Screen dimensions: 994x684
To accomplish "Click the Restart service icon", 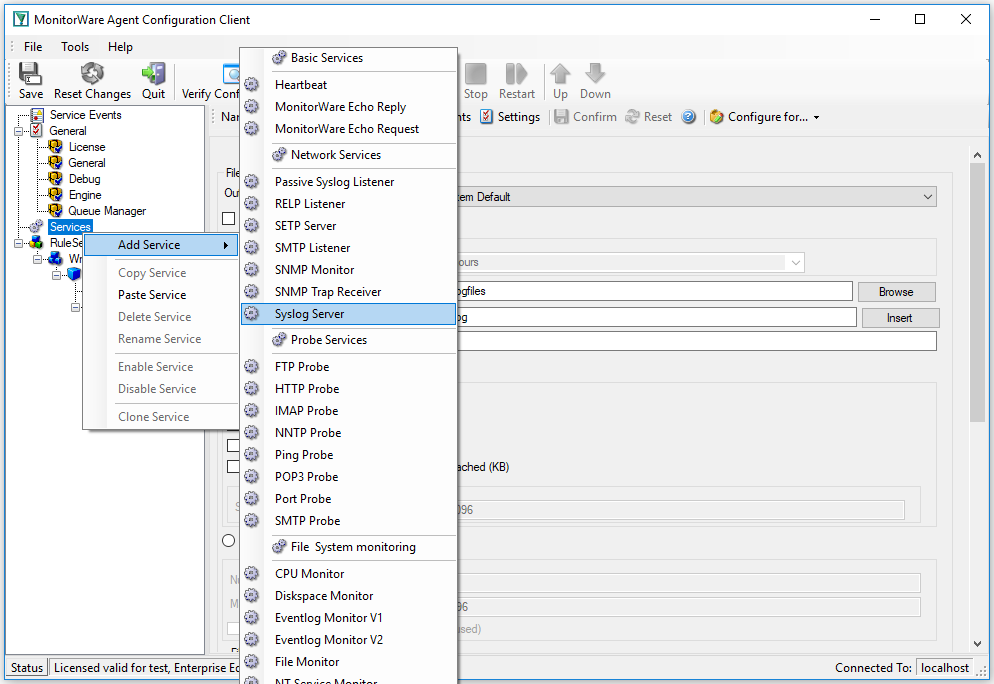I will point(517,74).
